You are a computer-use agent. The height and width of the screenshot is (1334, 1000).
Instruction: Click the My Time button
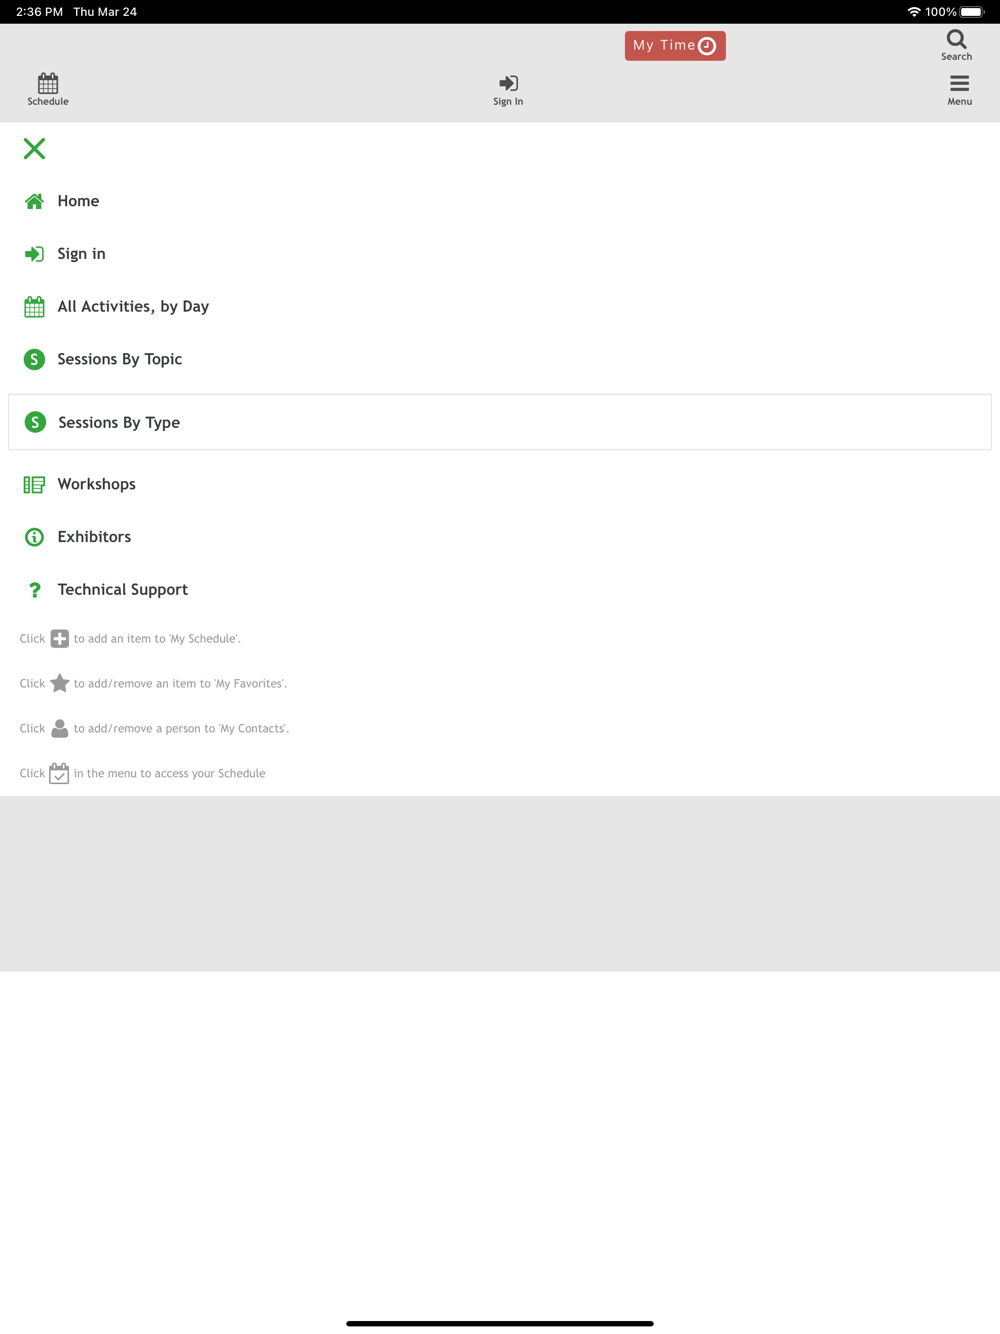click(x=675, y=46)
